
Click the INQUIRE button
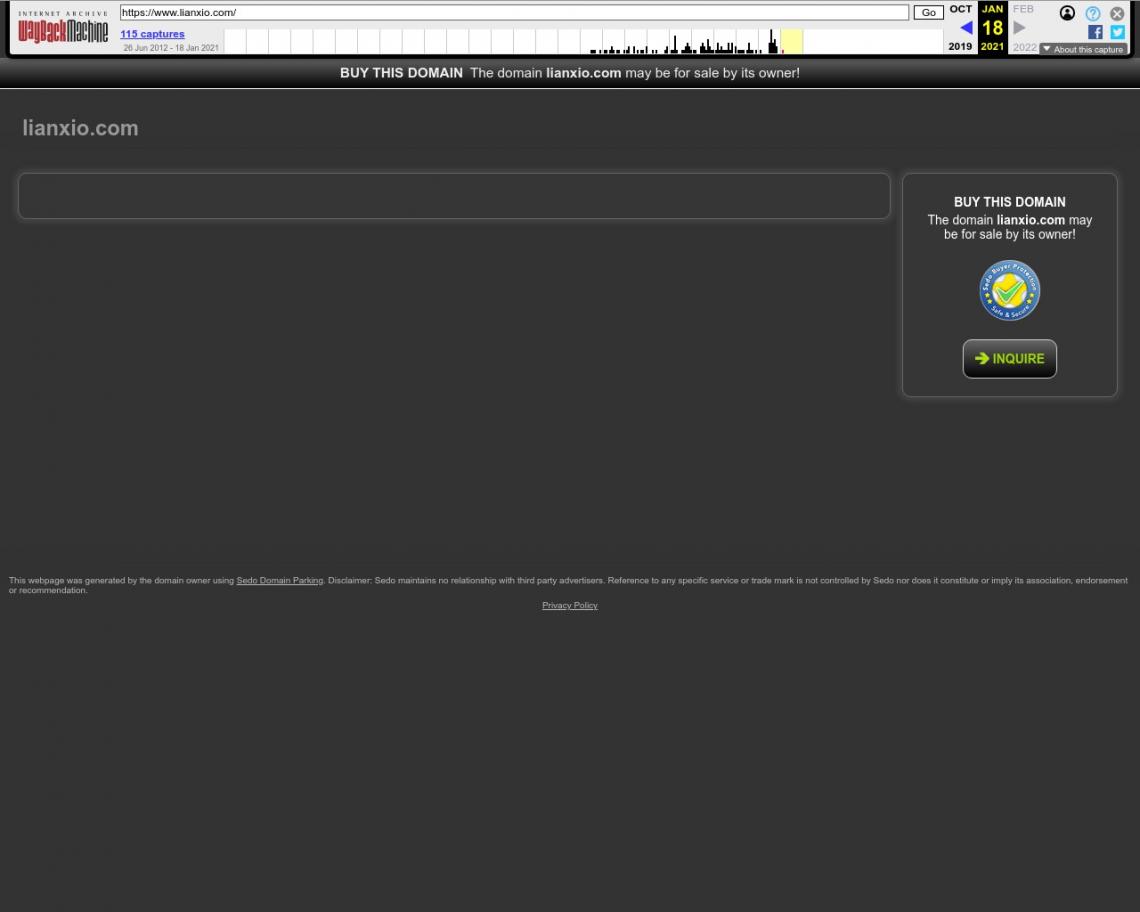(1009, 359)
